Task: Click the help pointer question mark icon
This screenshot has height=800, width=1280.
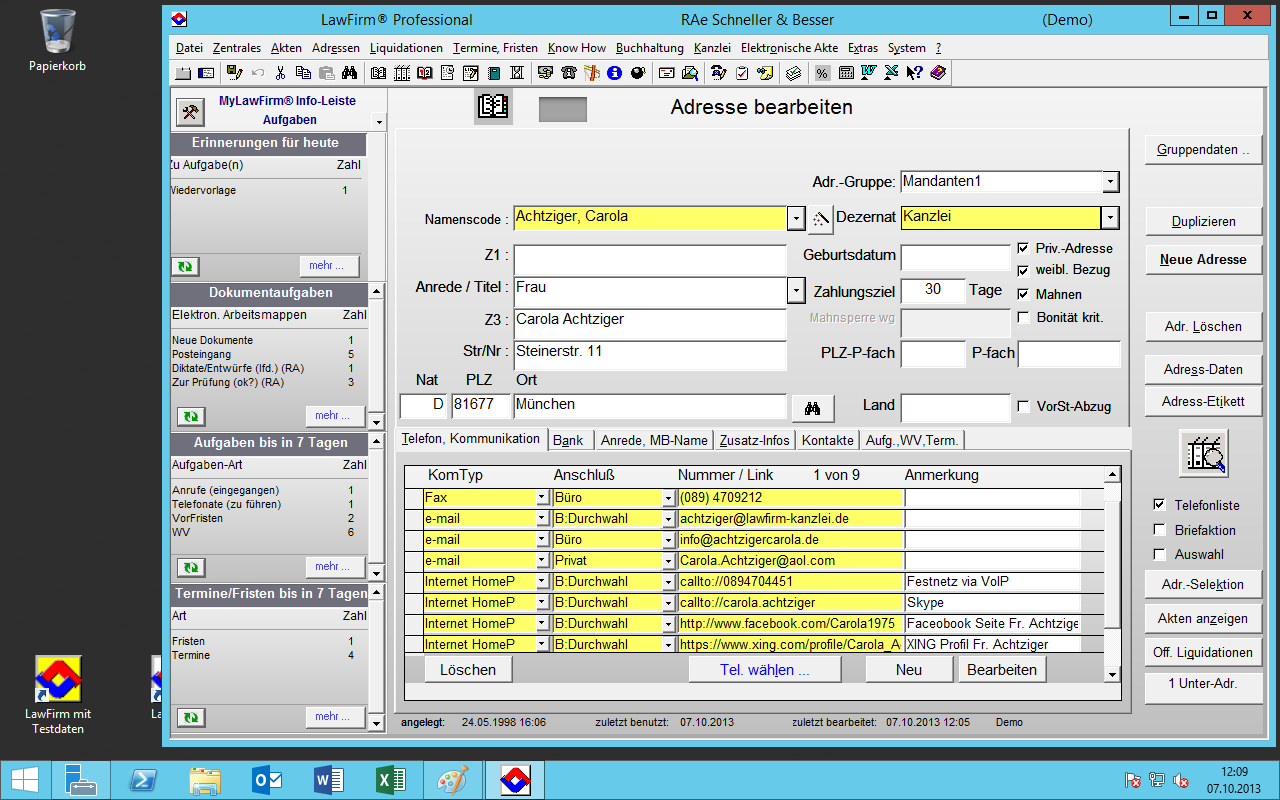Action: [914, 73]
